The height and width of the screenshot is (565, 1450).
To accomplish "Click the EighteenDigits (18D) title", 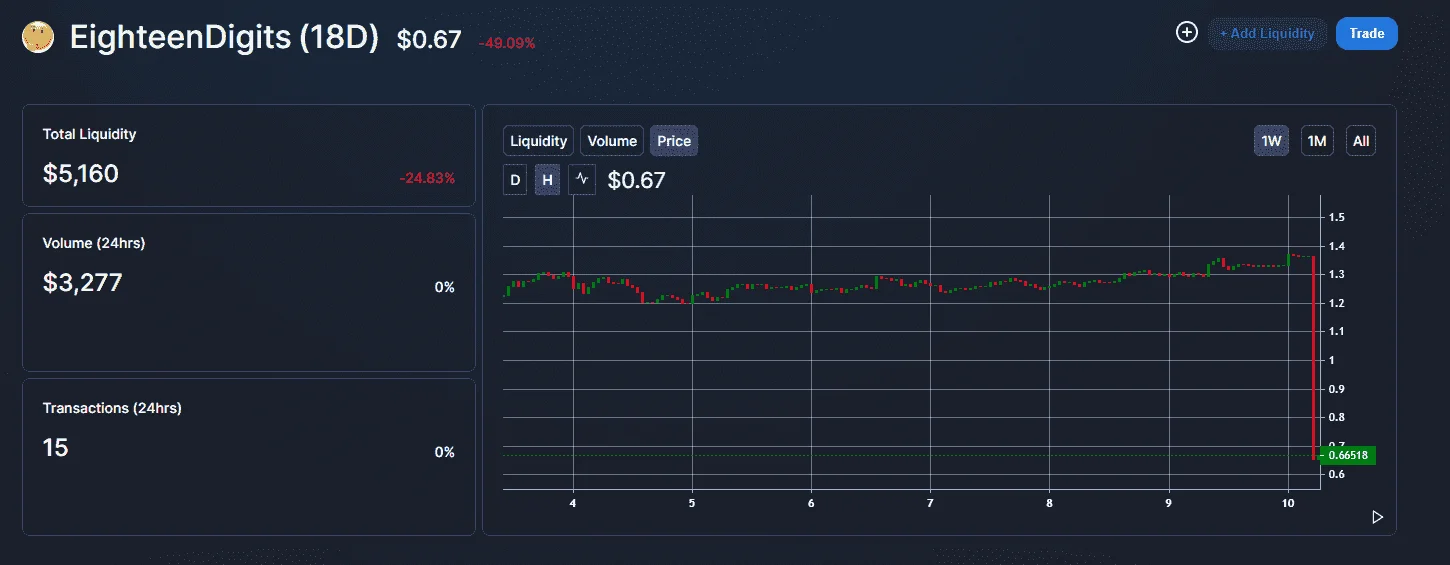I will (x=225, y=38).
